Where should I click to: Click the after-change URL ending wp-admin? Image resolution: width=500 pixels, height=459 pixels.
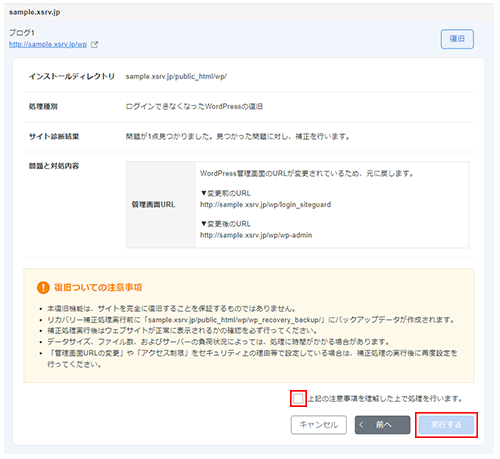click(256, 235)
